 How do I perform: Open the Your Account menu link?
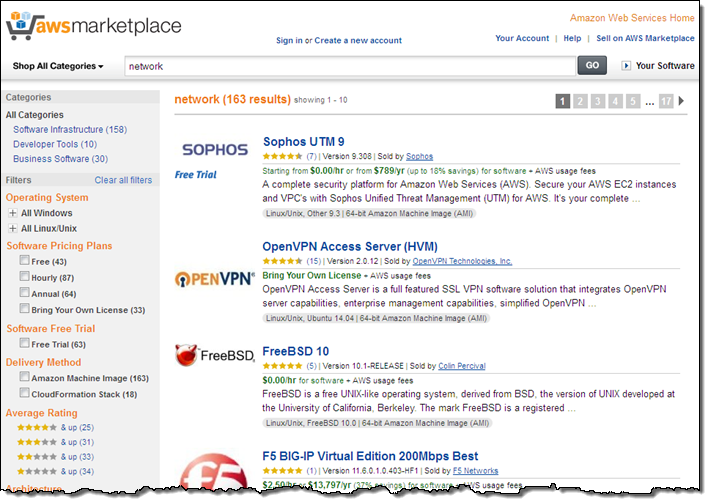point(522,39)
